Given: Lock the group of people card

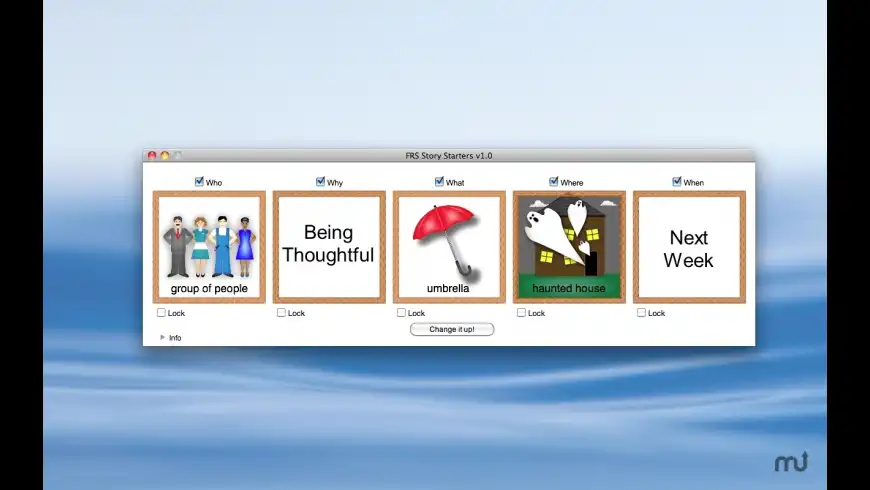Looking at the screenshot, I should click(x=161, y=312).
